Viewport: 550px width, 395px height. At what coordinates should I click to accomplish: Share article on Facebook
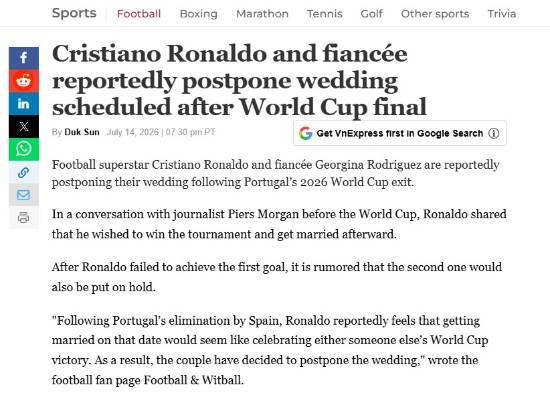pyautogui.click(x=24, y=58)
